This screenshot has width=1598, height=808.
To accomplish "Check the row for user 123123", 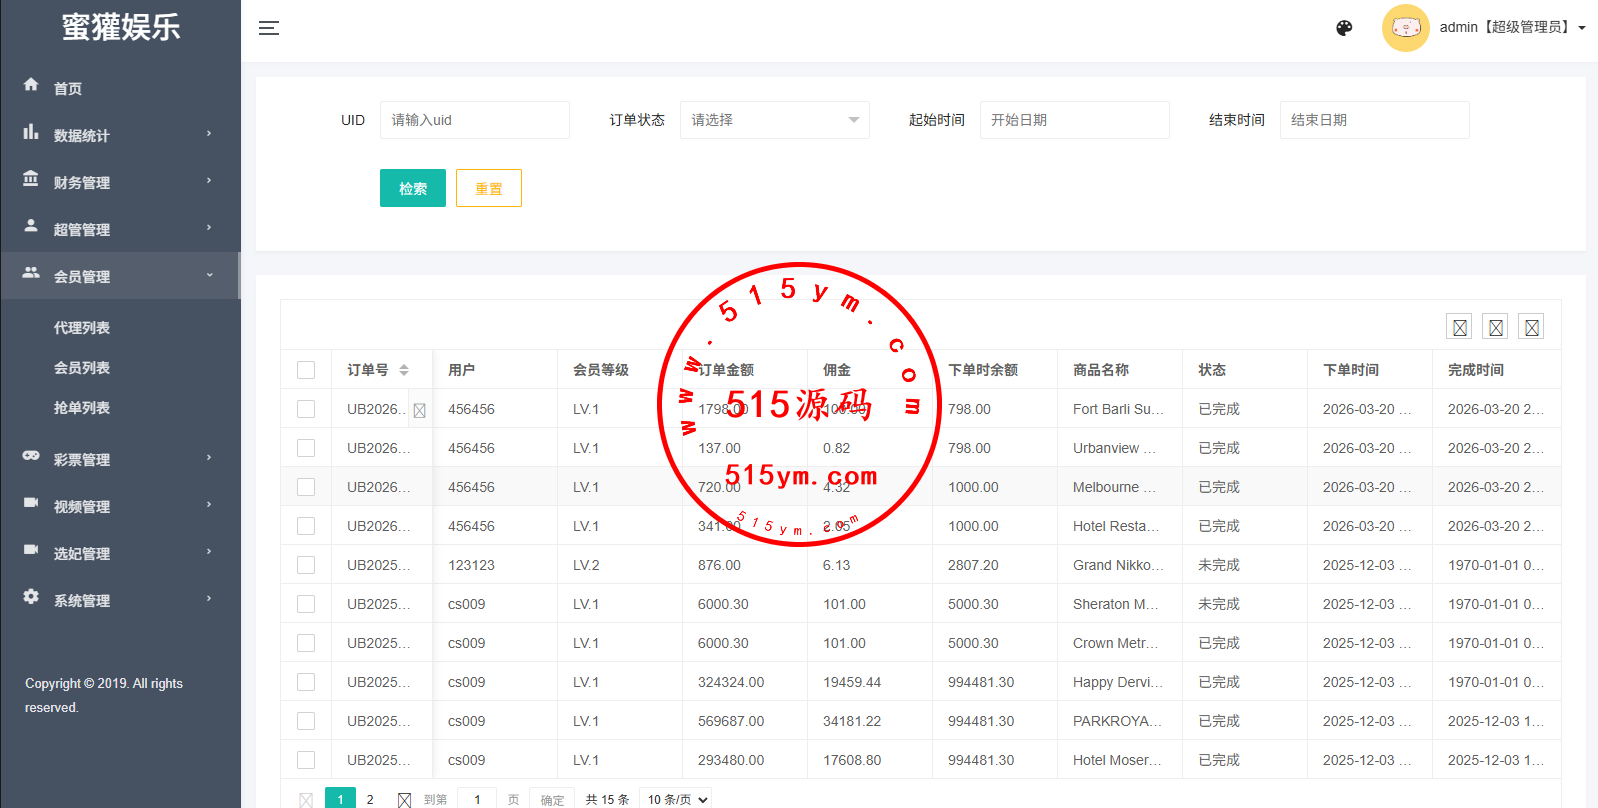I will click(306, 565).
